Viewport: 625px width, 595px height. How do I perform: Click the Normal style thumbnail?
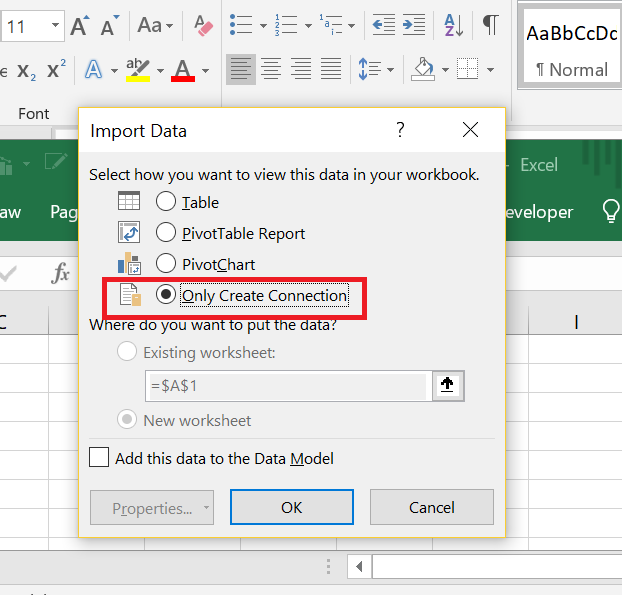click(571, 50)
